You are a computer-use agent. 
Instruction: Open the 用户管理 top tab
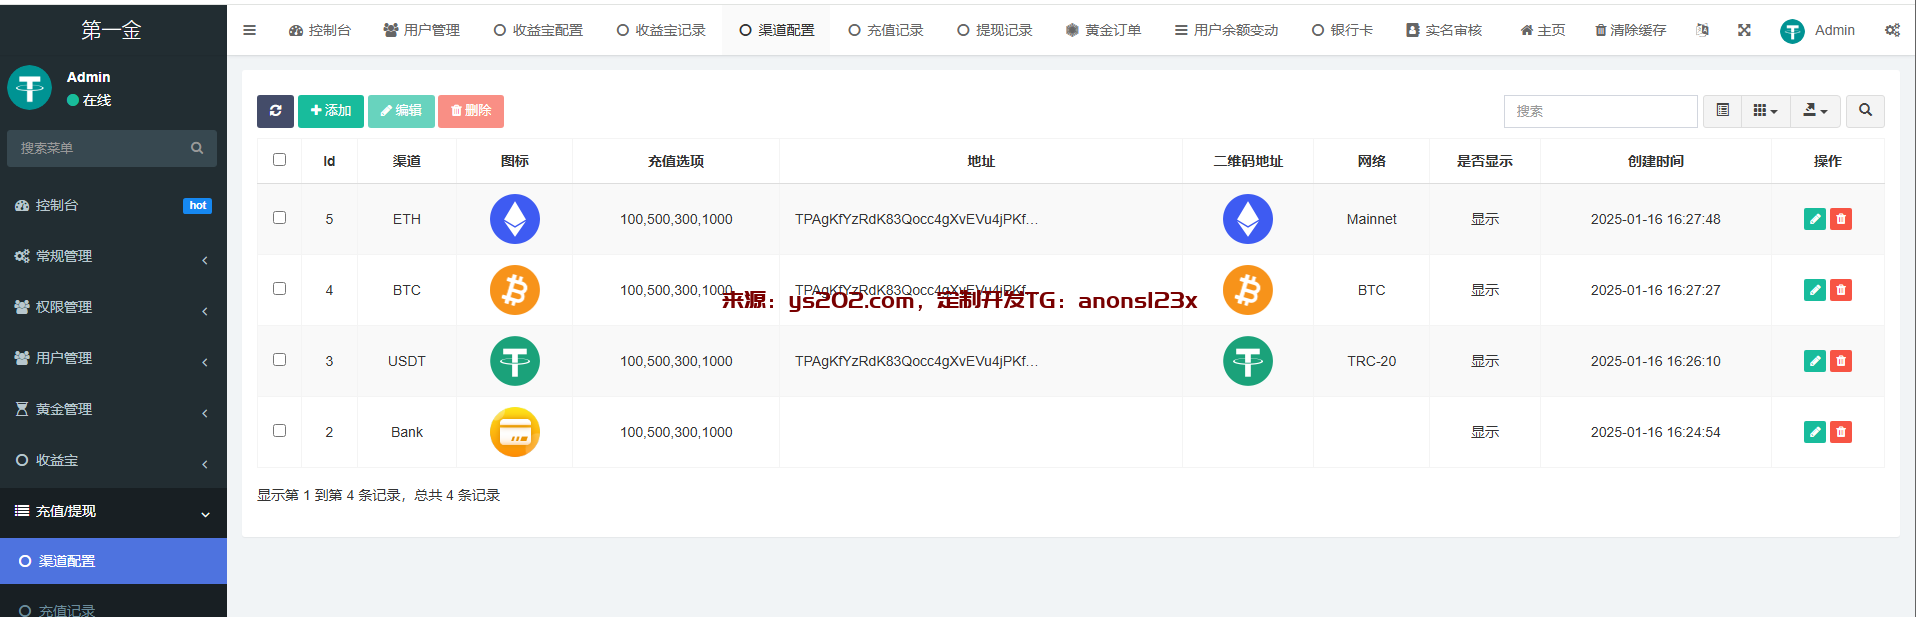(421, 30)
